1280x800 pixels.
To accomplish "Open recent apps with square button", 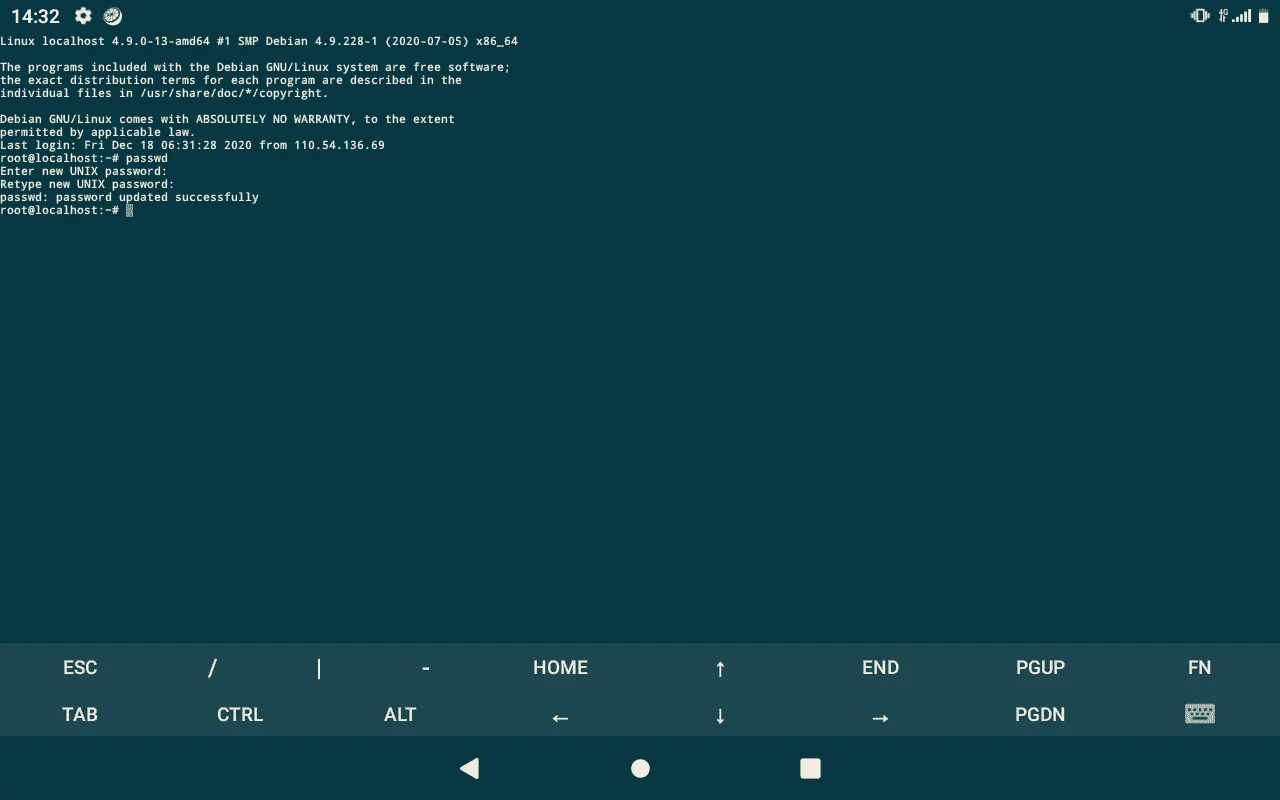I will 811,768.
